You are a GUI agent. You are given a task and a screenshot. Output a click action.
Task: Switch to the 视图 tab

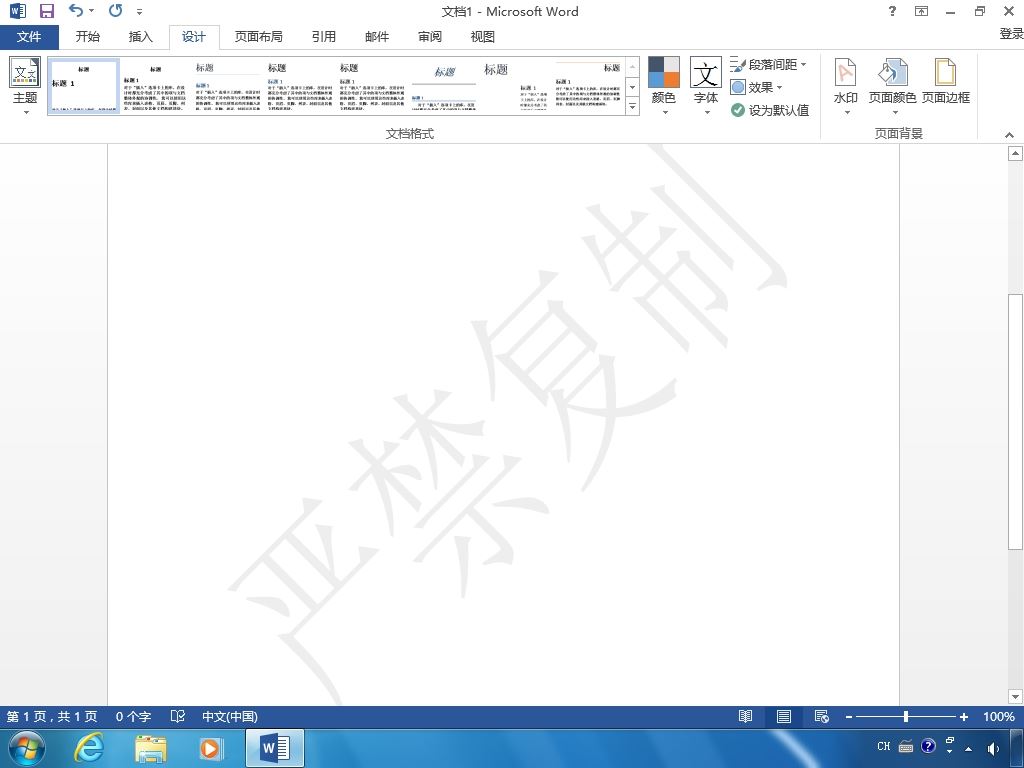[483, 37]
